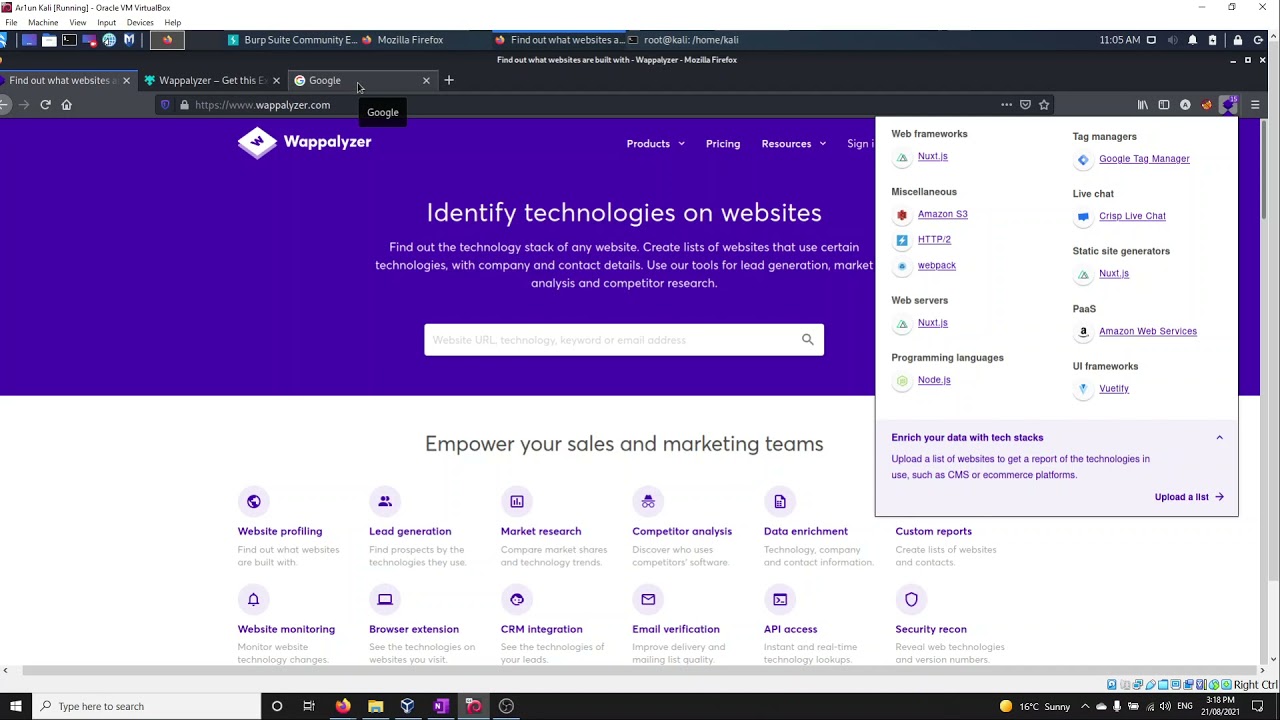This screenshot has width=1280, height=720.
Task: Open the Firefox hamburger menu
Action: (x=1255, y=105)
